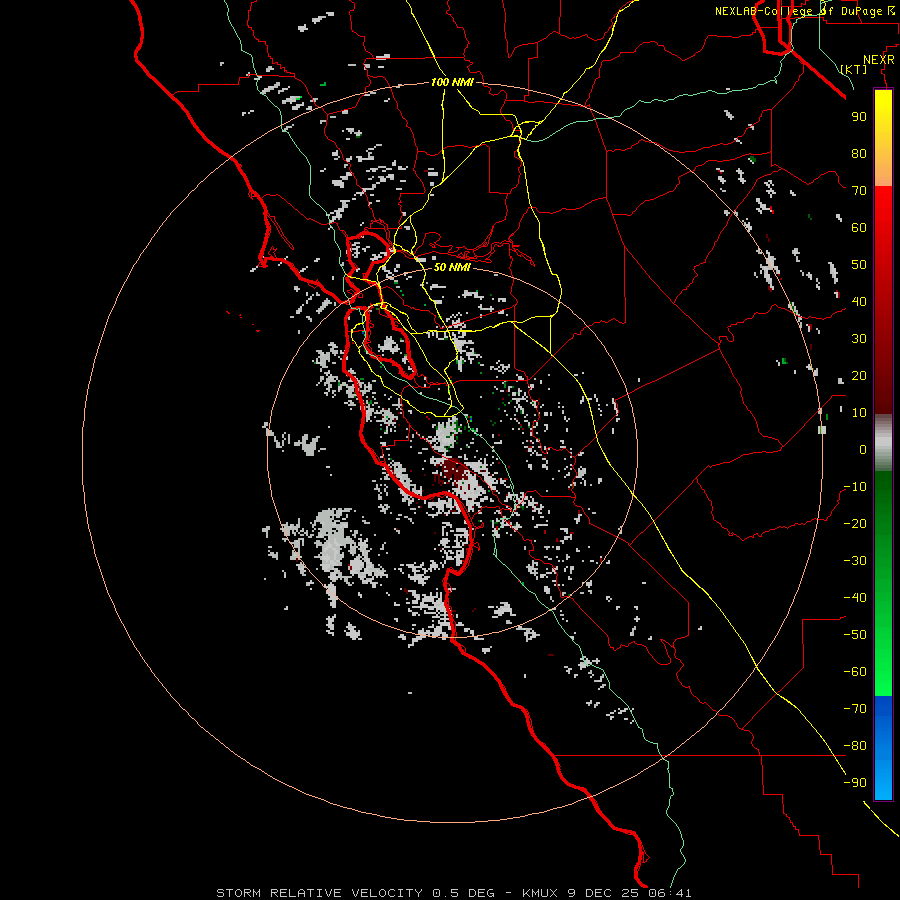Click the -60 knots scale label
Image resolution: width=900 pixels, height=900 pixels.
[855, 672]
